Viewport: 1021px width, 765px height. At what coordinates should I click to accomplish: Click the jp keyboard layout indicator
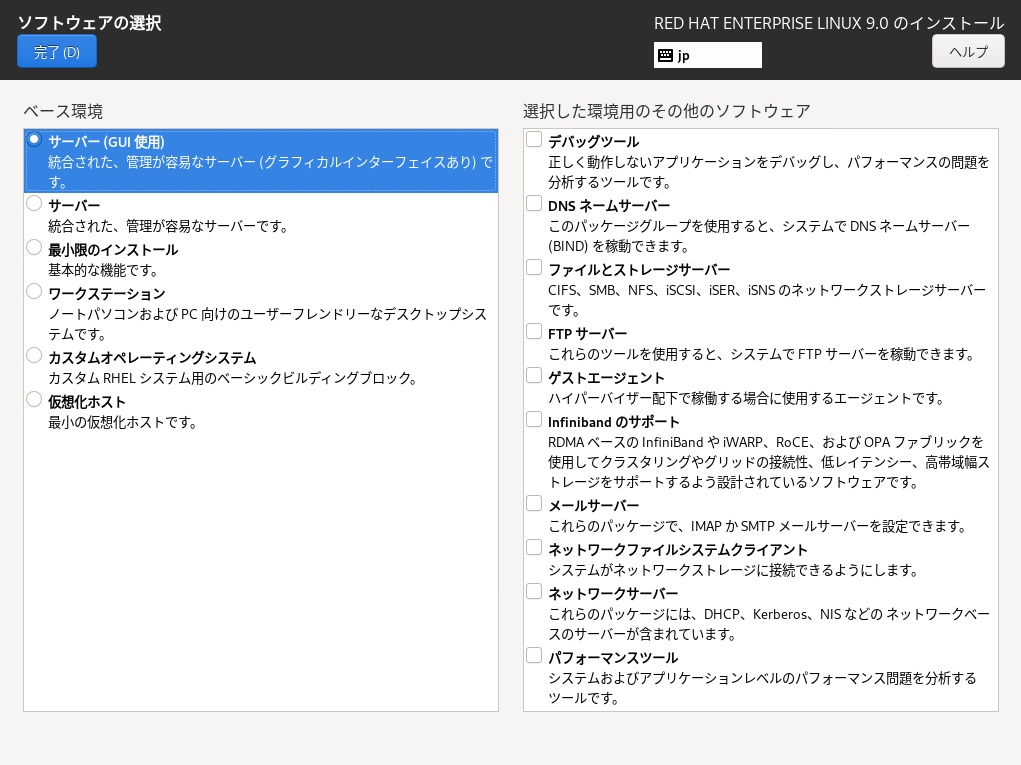pos(707,55)
